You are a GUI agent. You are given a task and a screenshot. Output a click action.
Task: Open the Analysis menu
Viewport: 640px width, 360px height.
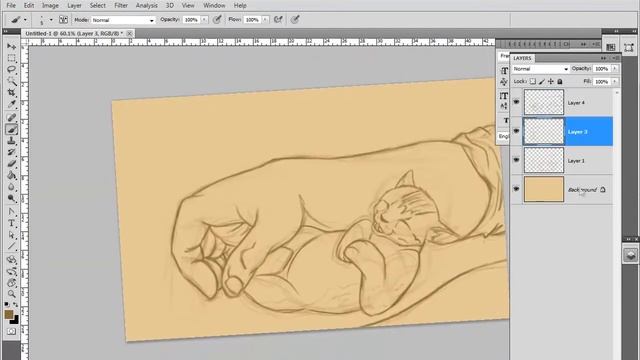tap(147, 5)
